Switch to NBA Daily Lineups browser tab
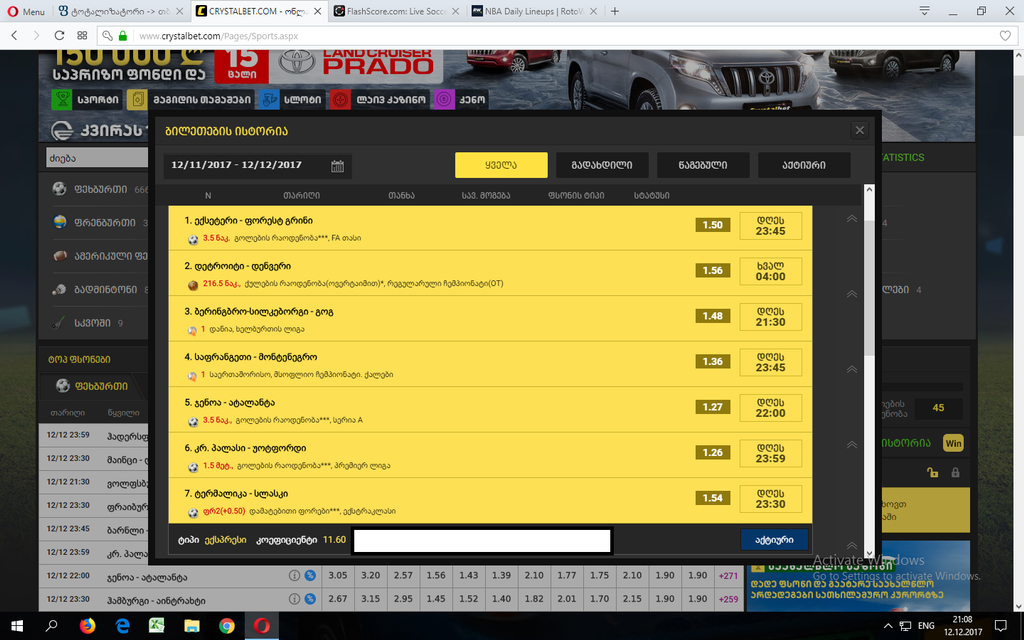This screenshot has height=640, width=1024. click(534, 11)
